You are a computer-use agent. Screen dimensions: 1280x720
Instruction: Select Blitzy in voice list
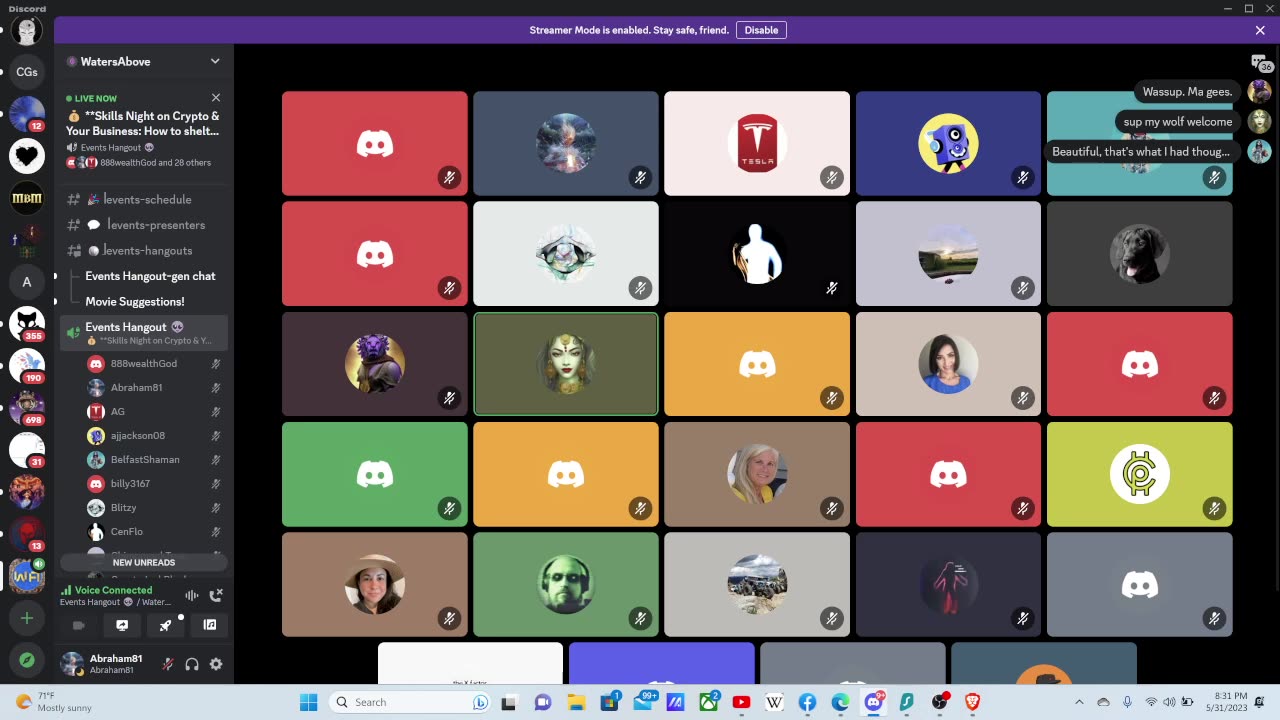point(154,507)
